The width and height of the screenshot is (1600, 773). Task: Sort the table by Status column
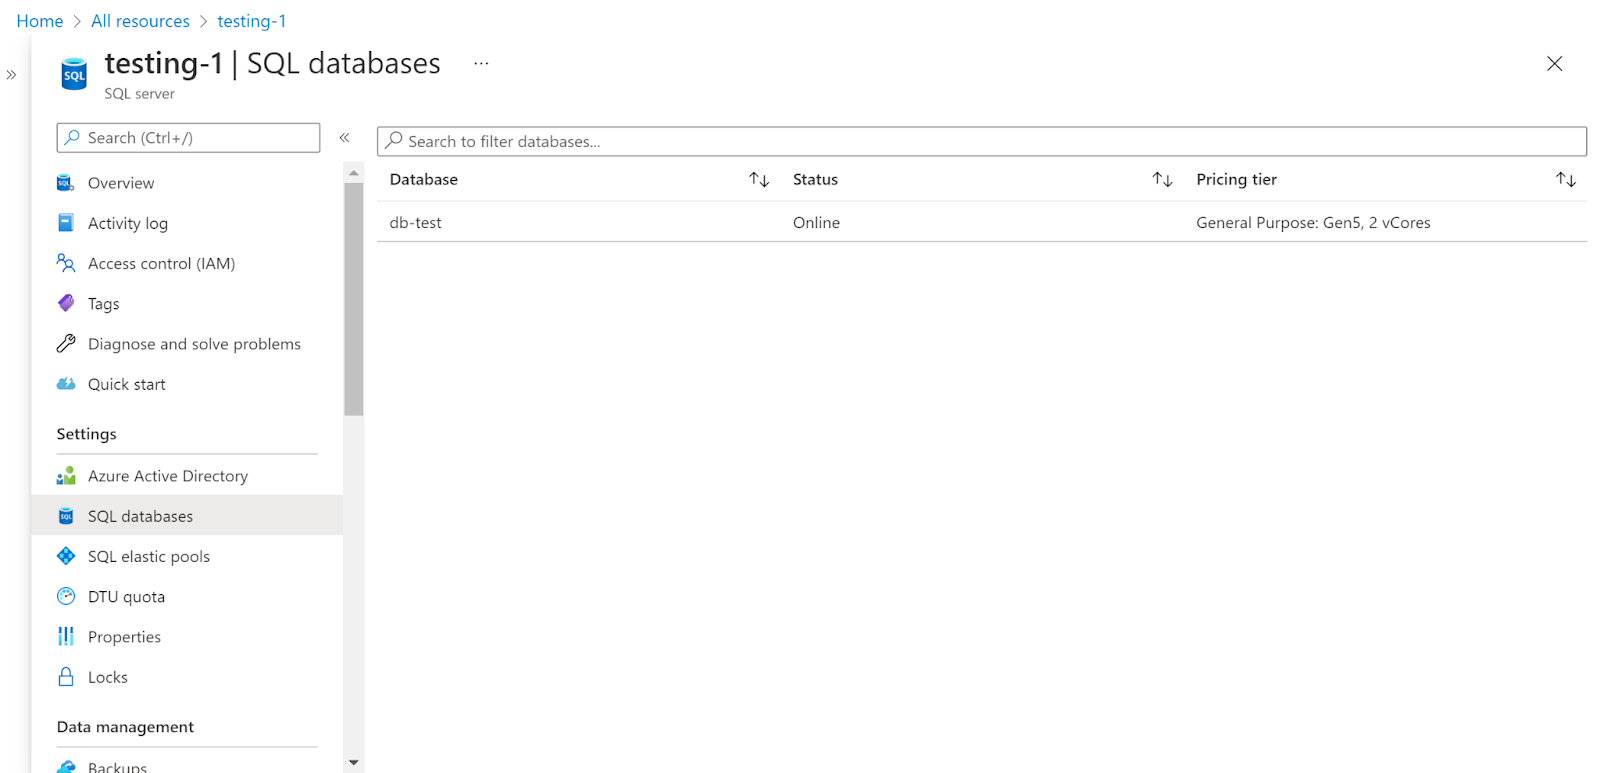pyautogui.click(x=1162, y=180)
